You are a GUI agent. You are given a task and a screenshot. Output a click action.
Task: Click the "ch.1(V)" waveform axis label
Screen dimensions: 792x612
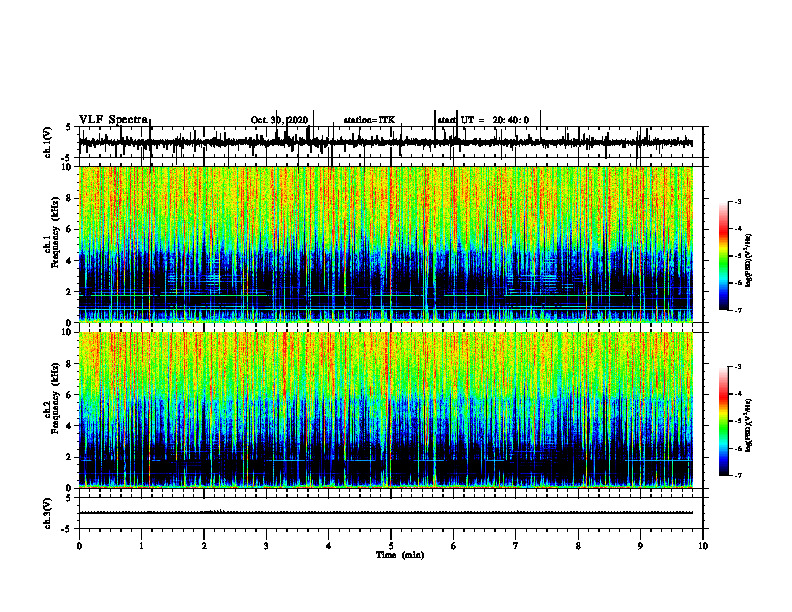[x=47, y=142]
